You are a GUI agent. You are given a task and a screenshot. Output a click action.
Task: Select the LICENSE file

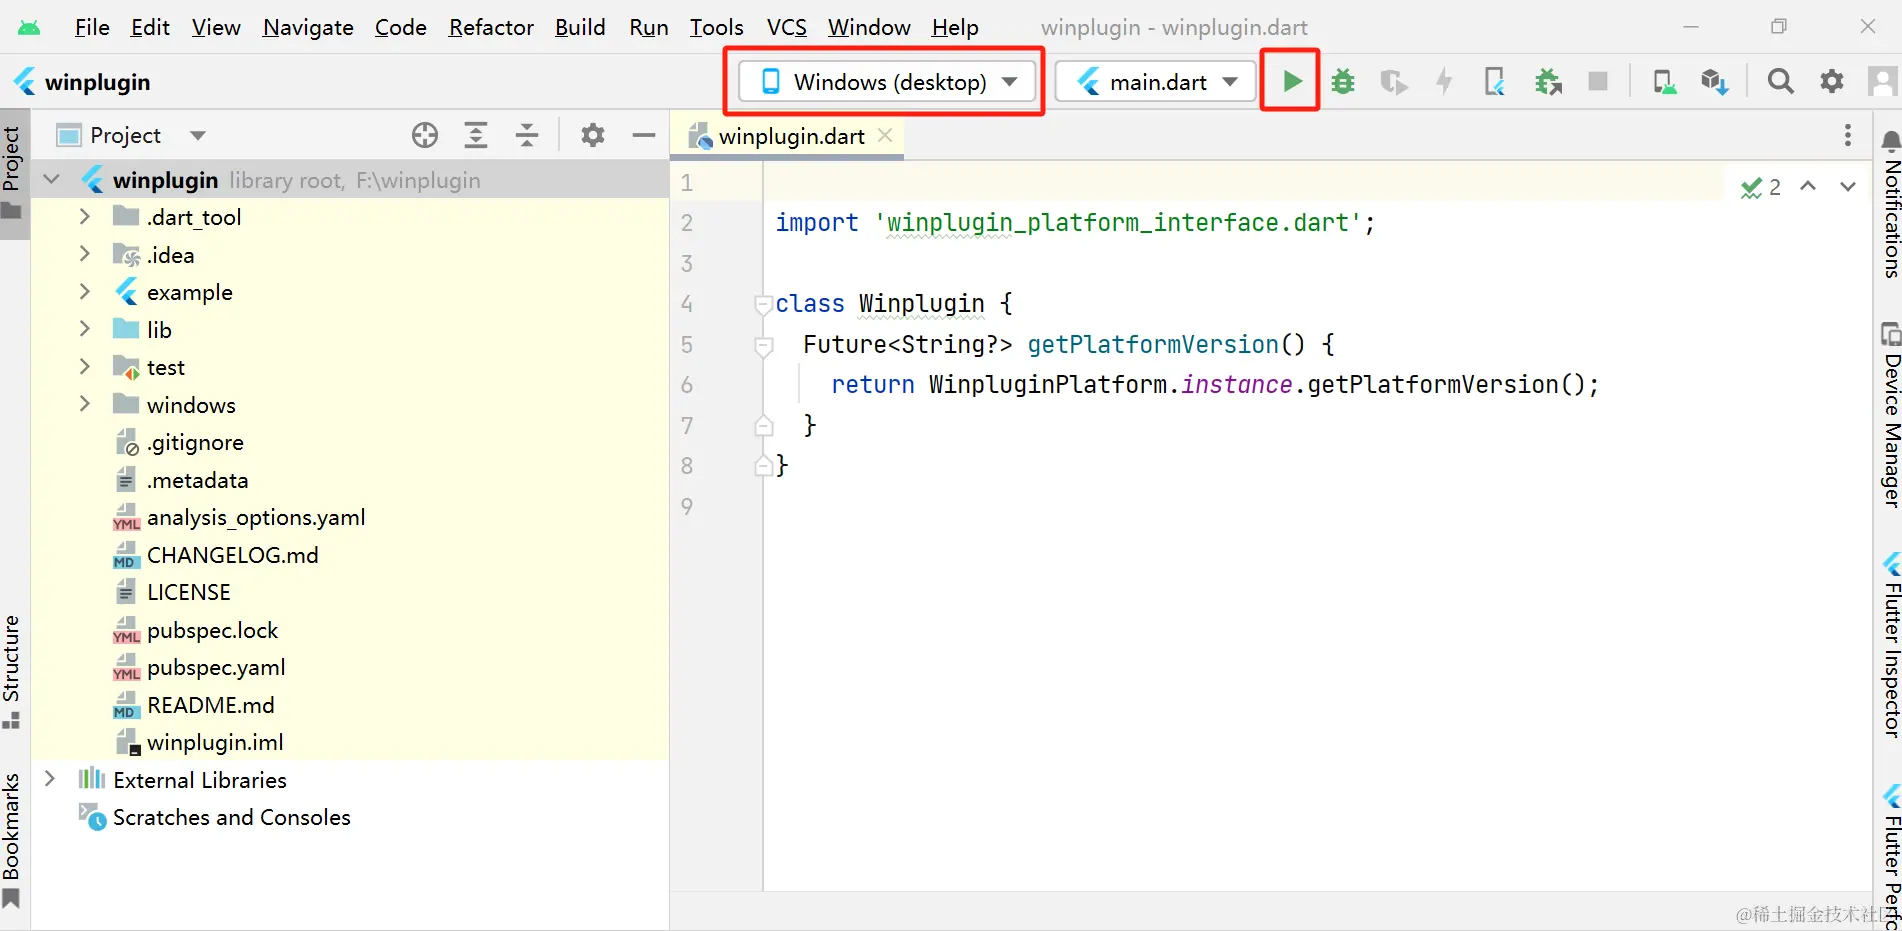(x=188, y=592)
